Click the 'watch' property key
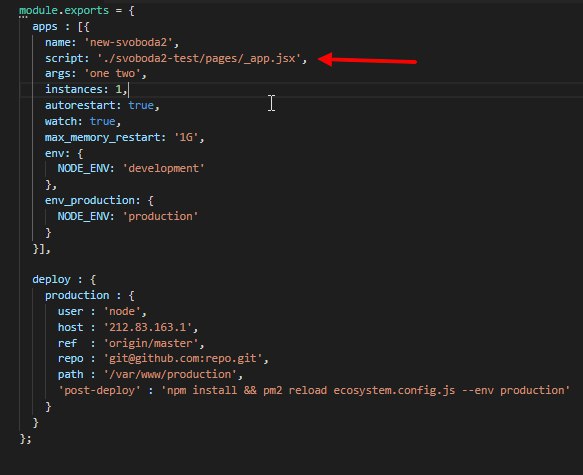Viewport: 583px width, 475px height. (x=61, y=121)
